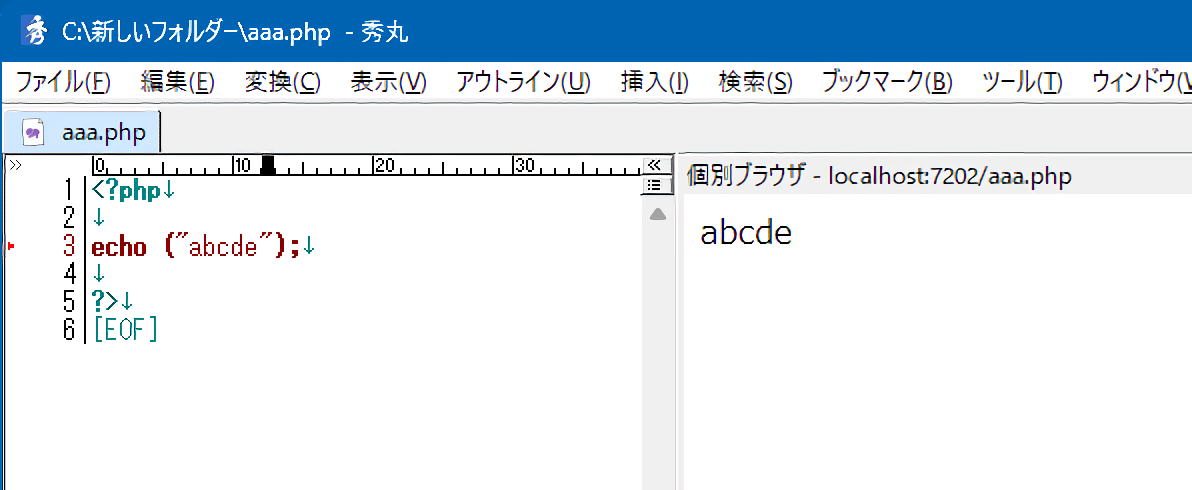Click the double-chevron icon left of the ruler
Viewport: 1192px width, 490px height.
point(15,165)
